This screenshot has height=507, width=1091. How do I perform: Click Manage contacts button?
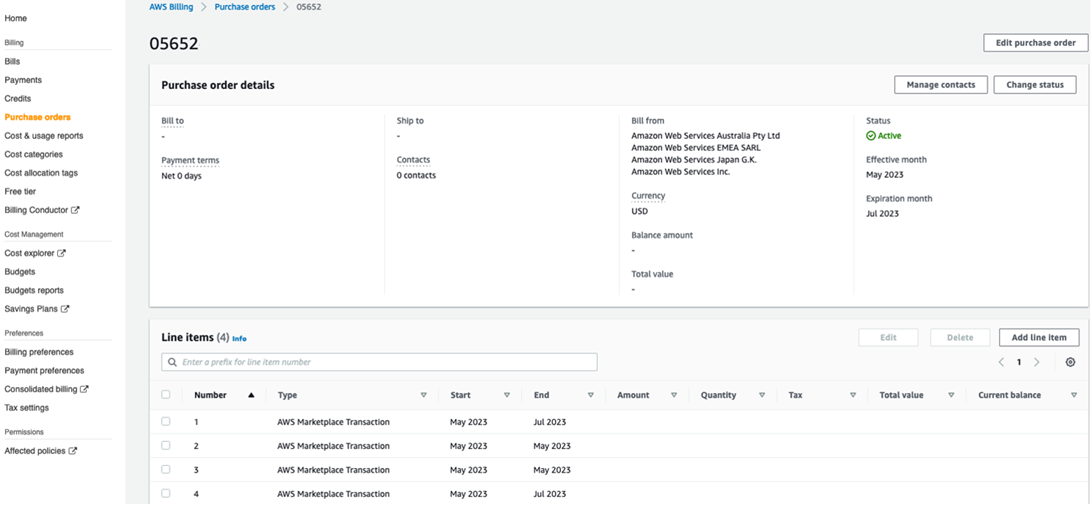click(941, 85)
